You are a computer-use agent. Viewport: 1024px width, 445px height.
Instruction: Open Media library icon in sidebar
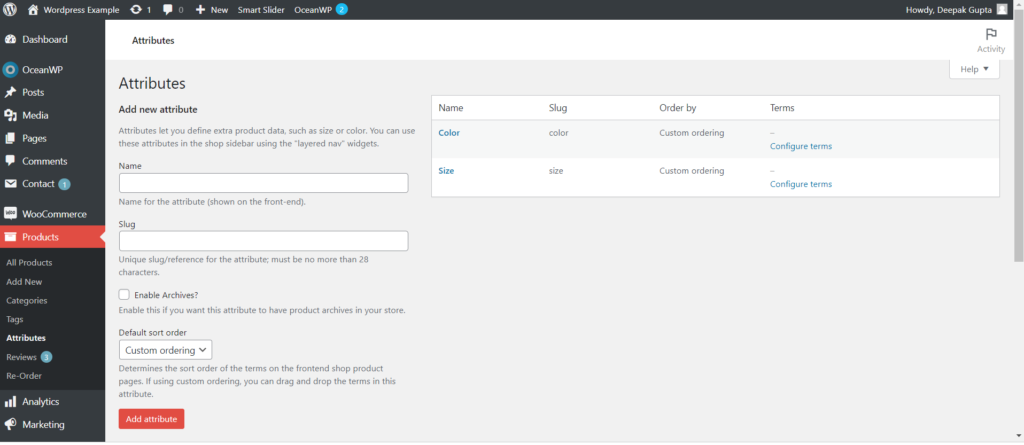pos(10,115)
